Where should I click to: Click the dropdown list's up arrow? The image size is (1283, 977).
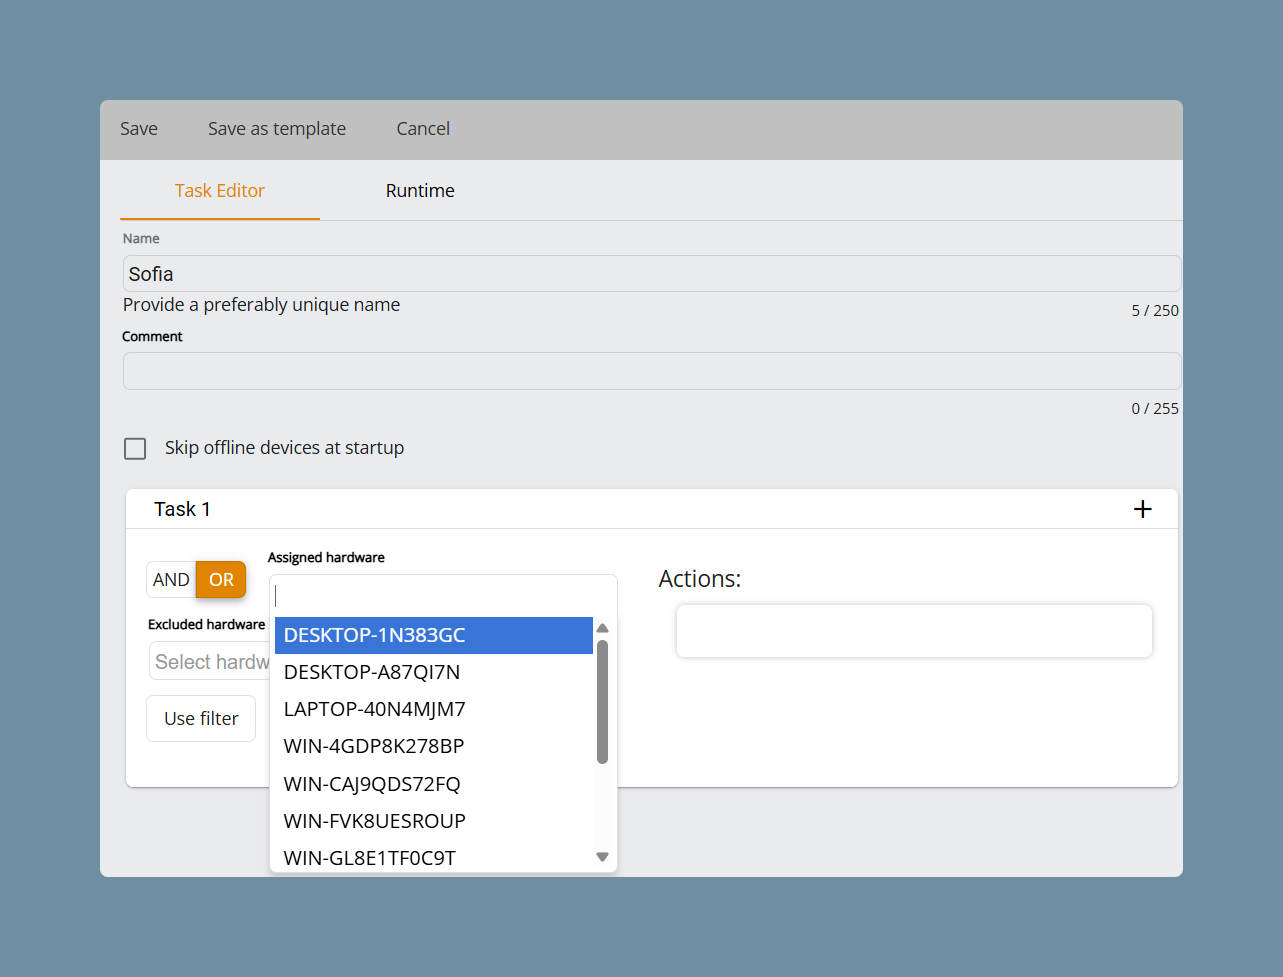[x=602, y=628]
